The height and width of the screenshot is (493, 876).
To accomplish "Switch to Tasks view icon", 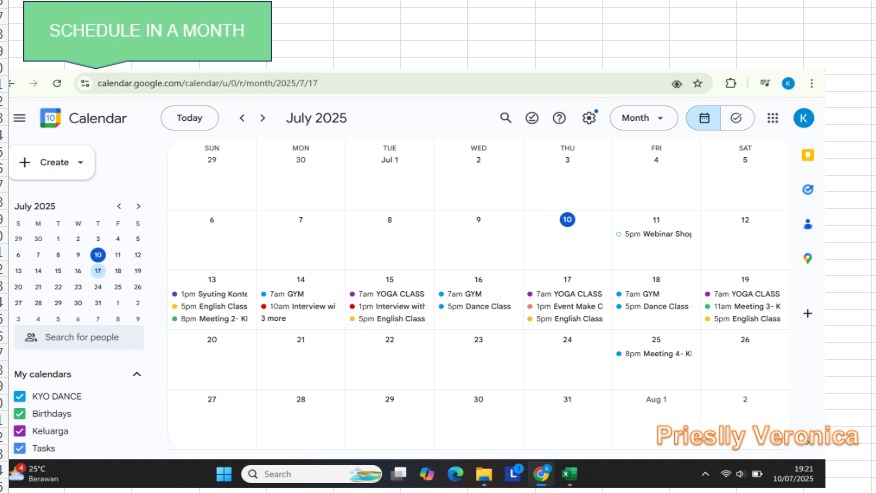I will pos(736,118).
